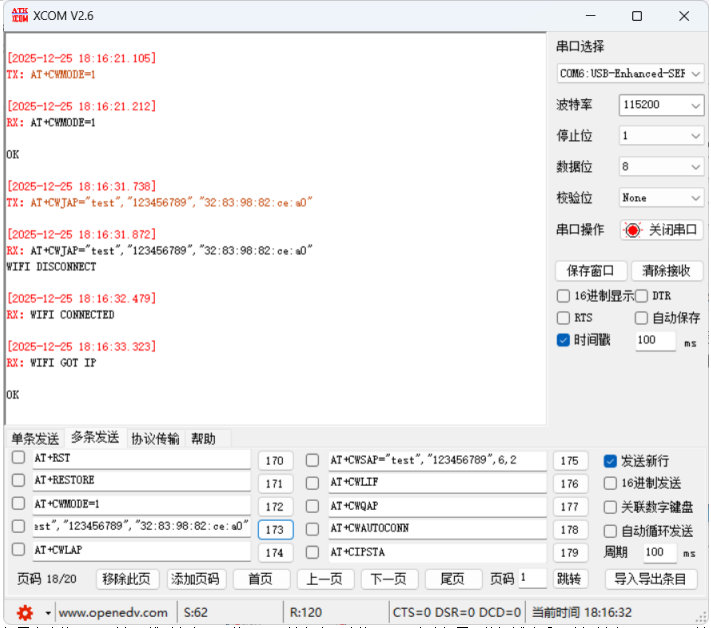Switch to 多条发送 tab
The width and height of the screenshot is (711, 628).
95,437
